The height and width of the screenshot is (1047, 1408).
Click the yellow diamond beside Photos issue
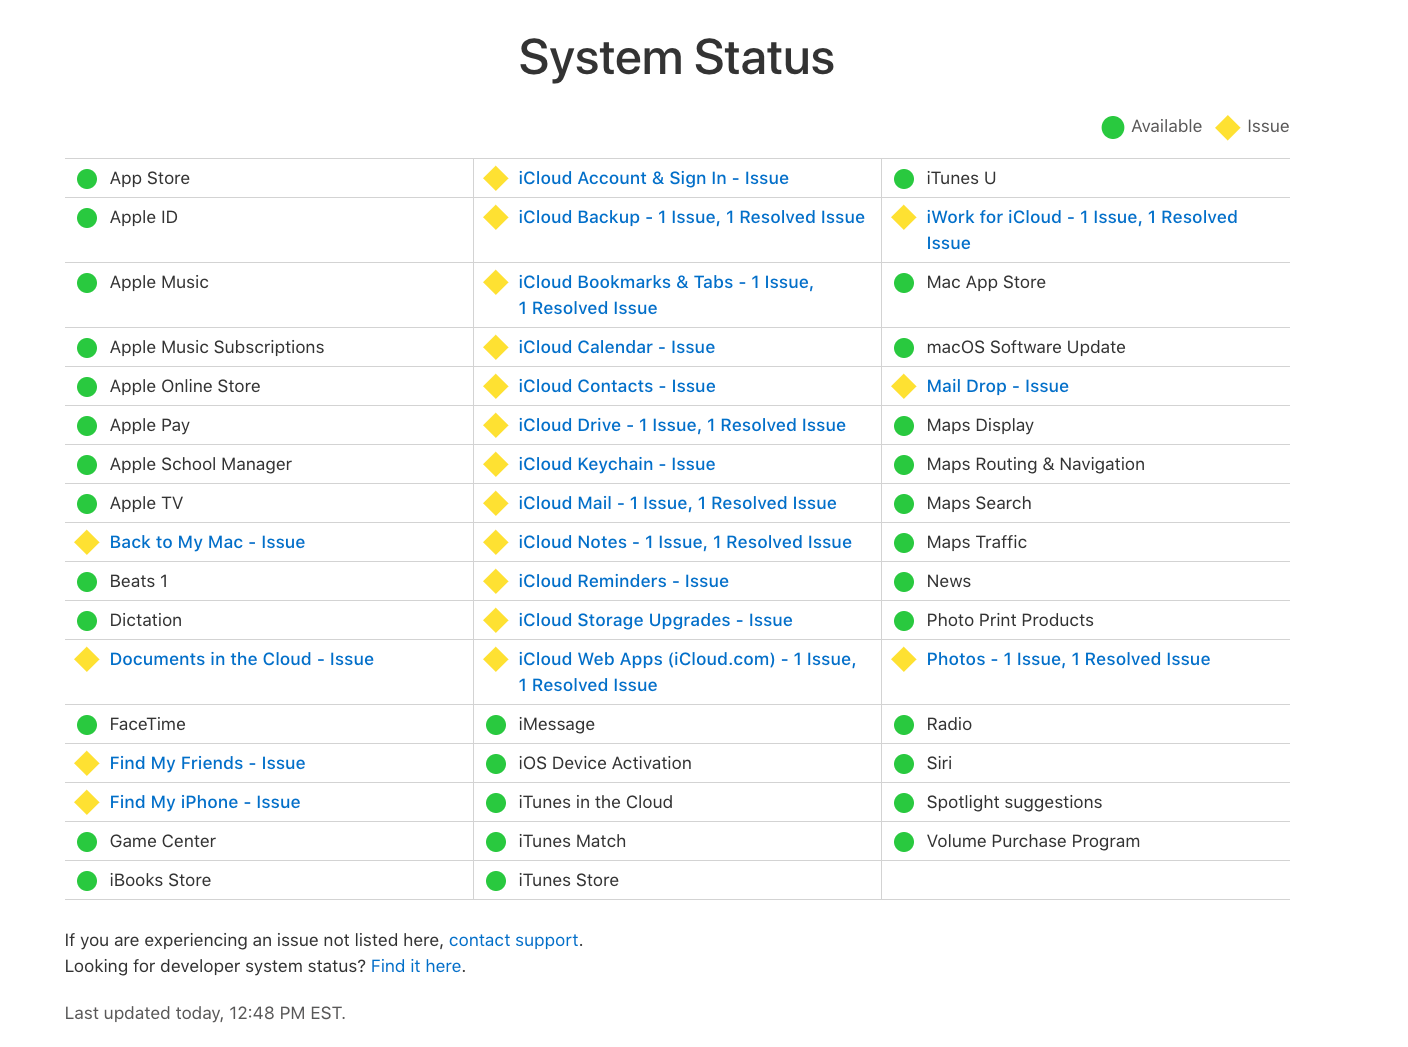[x=904, y=659]
